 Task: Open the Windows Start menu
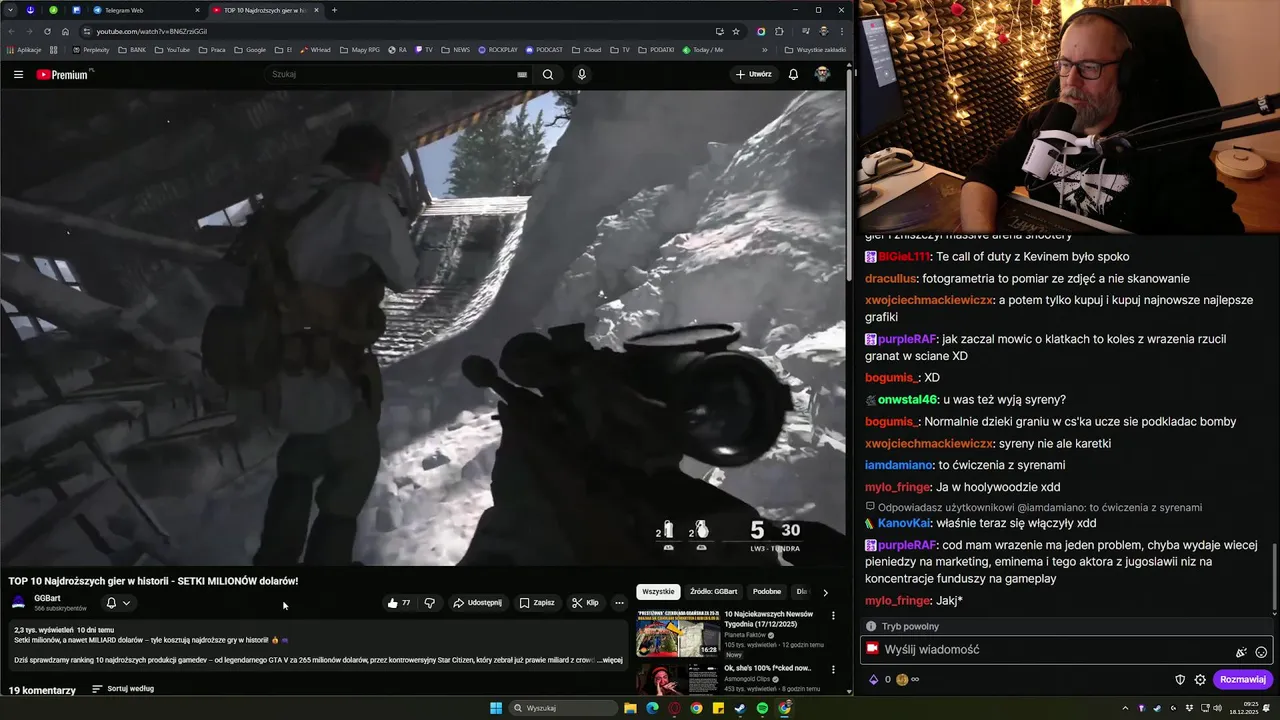(496, 708)
